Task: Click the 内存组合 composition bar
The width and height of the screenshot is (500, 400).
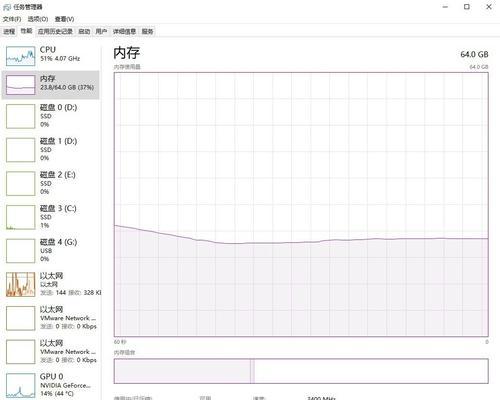Action: click(x=301, y=371)
